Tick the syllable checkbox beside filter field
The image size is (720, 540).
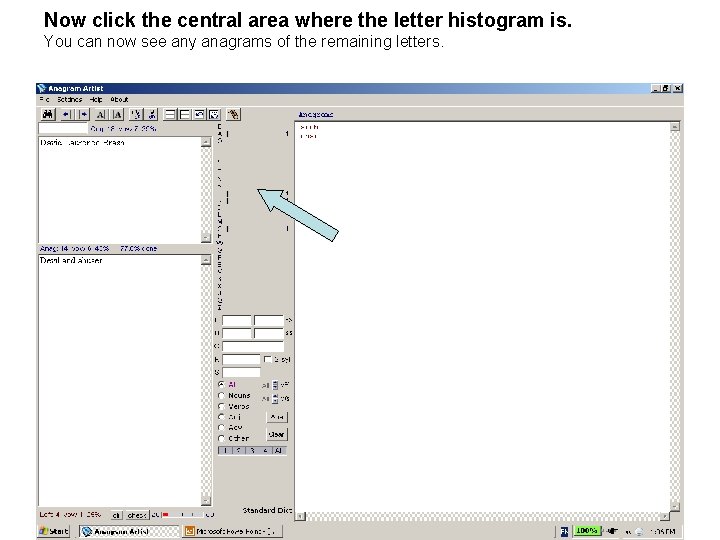268,359
